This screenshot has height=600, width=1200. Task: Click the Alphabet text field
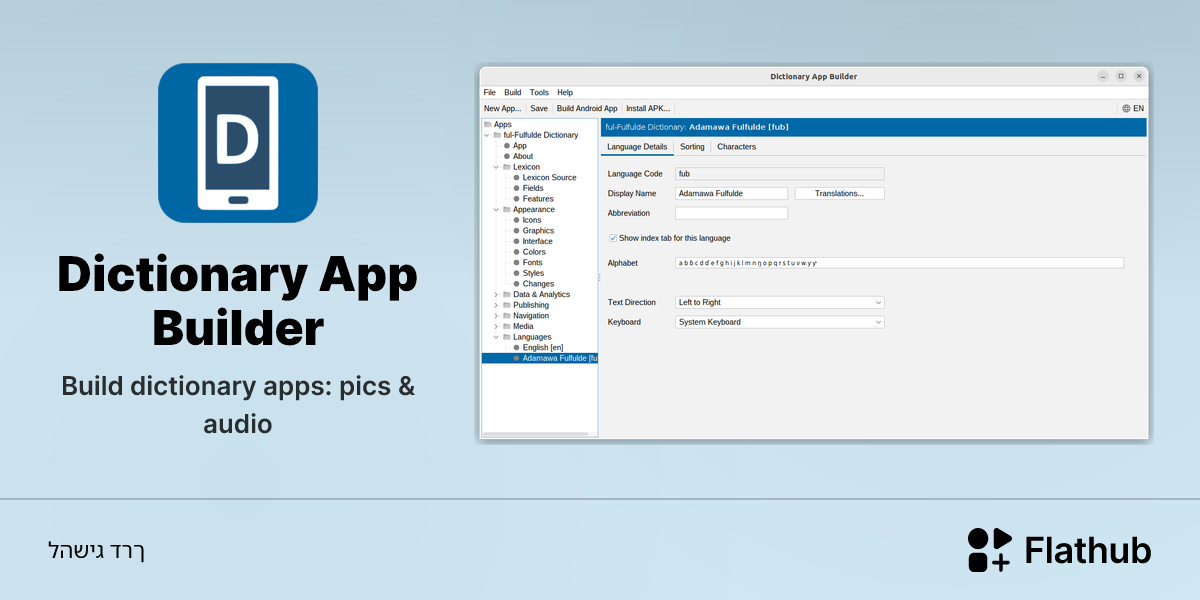(899, 263)
